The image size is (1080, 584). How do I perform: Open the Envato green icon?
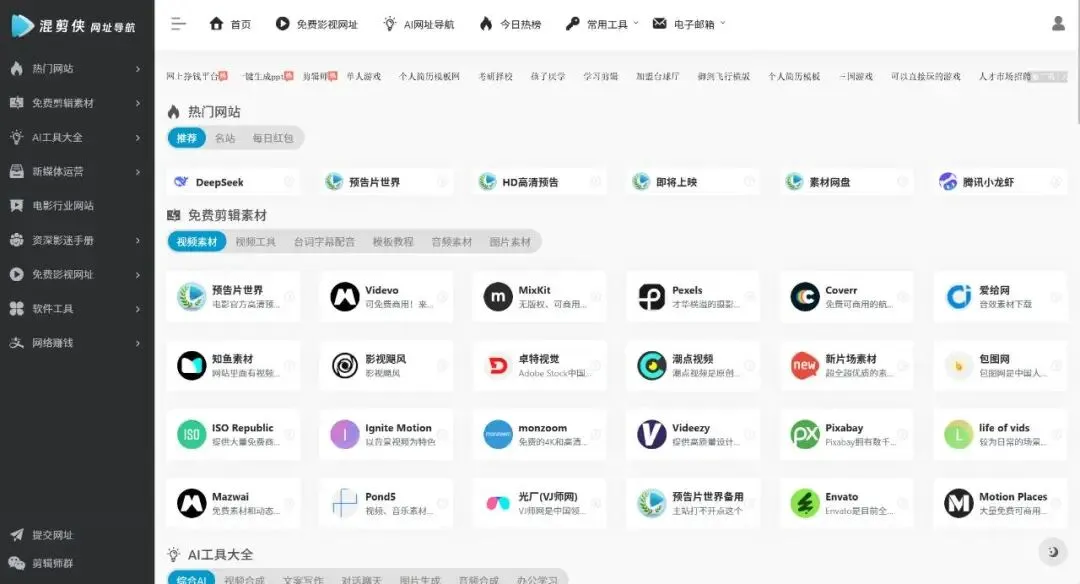(804, 503)
